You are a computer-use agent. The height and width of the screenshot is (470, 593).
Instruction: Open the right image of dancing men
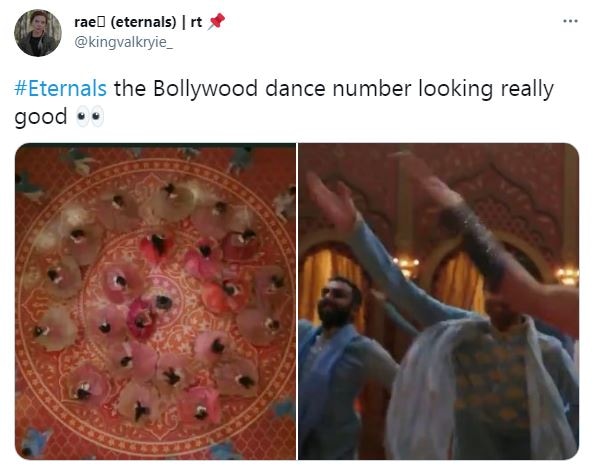click(439, 301)
